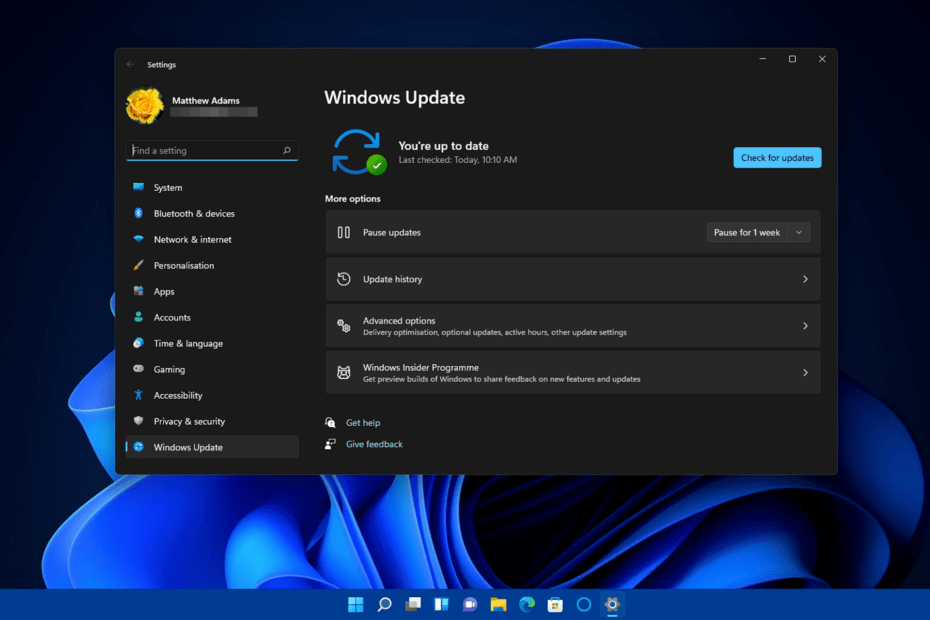Click the Accessibility figure icon
The image size is (930, 620).
click(138, 395)
